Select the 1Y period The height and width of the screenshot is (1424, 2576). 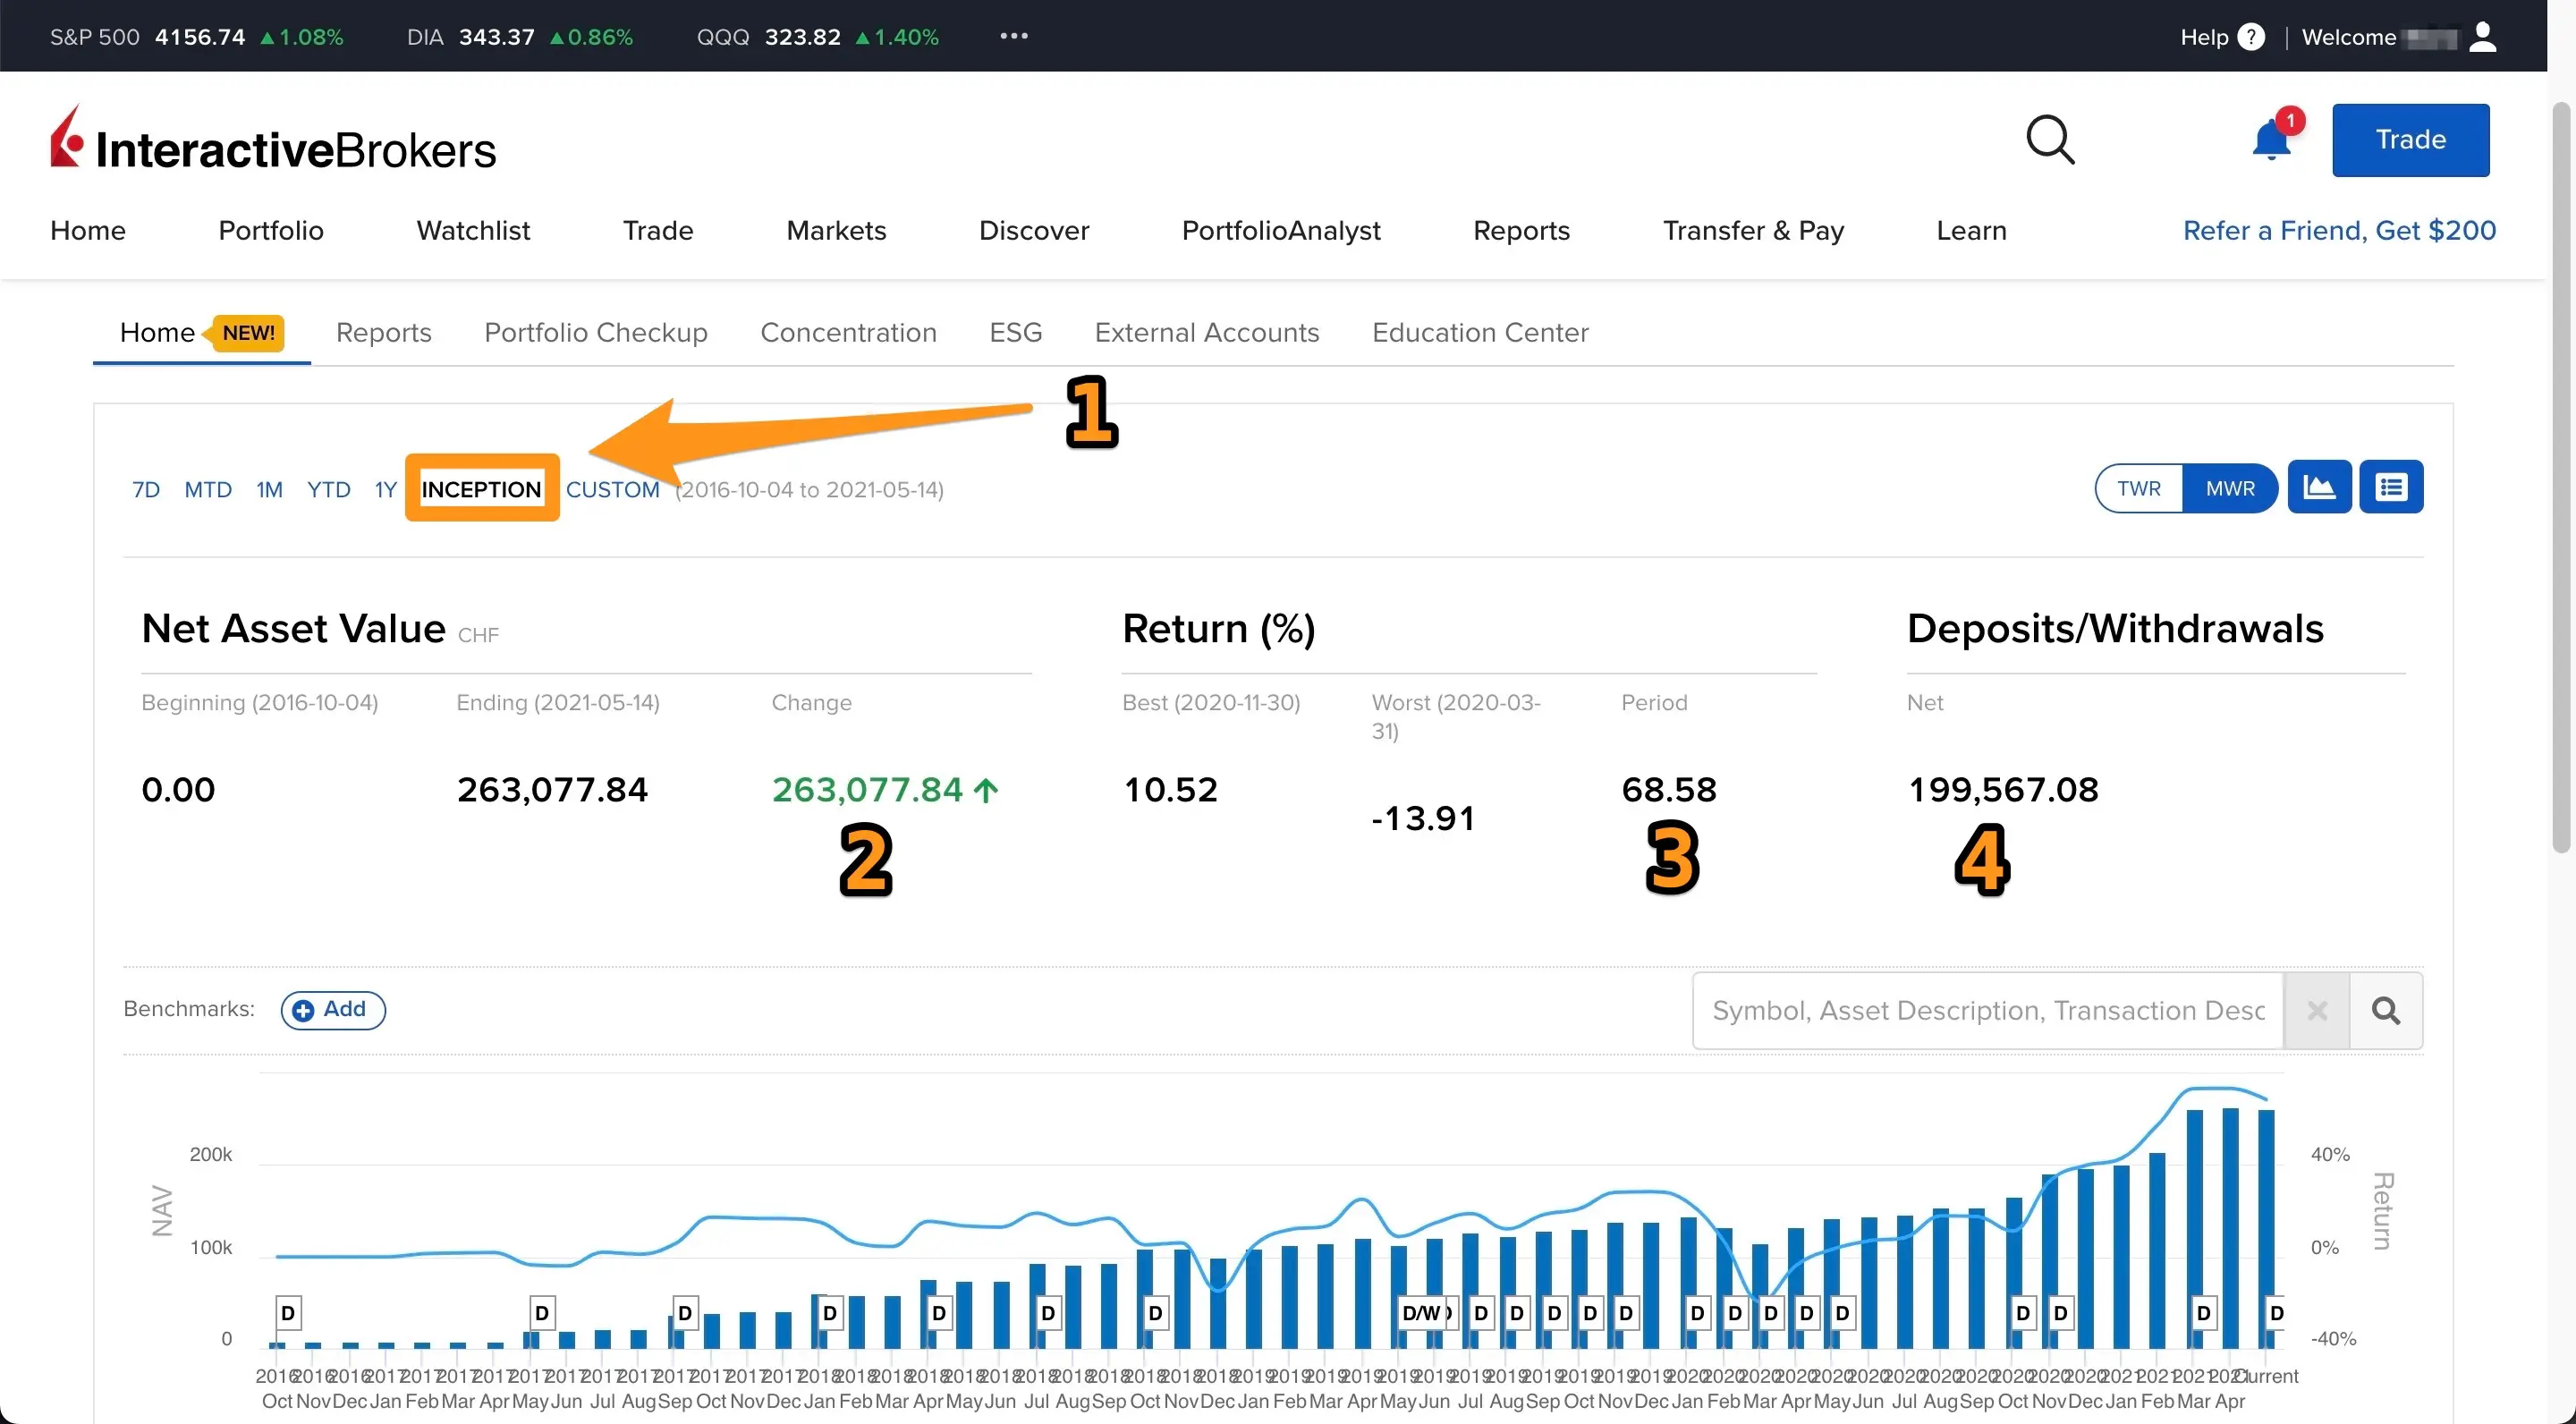point(385,489)
